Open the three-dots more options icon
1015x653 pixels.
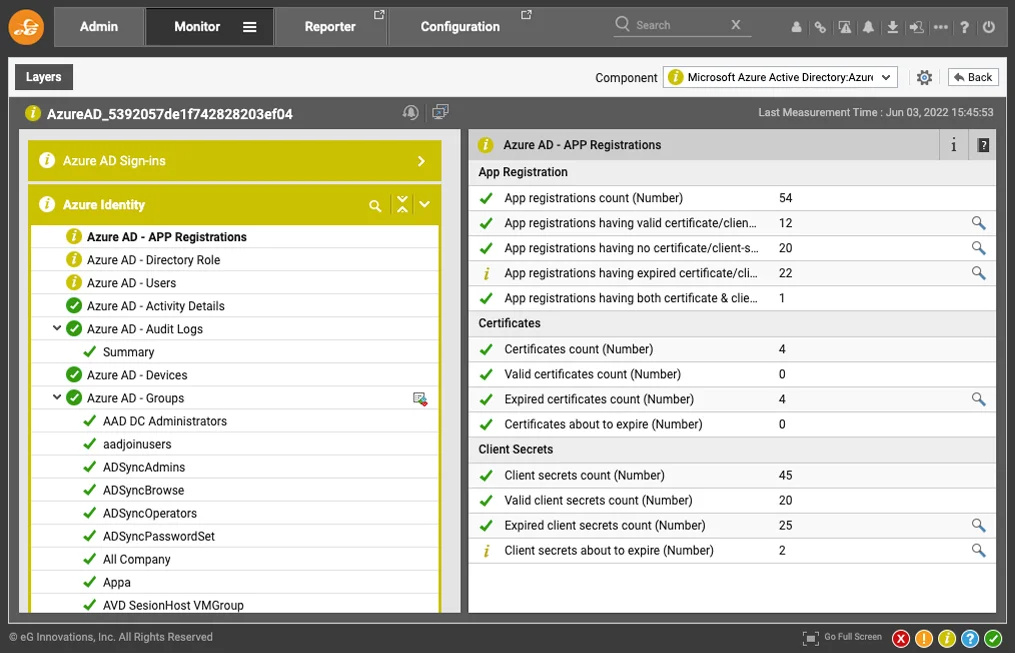[x=941, y=27]
